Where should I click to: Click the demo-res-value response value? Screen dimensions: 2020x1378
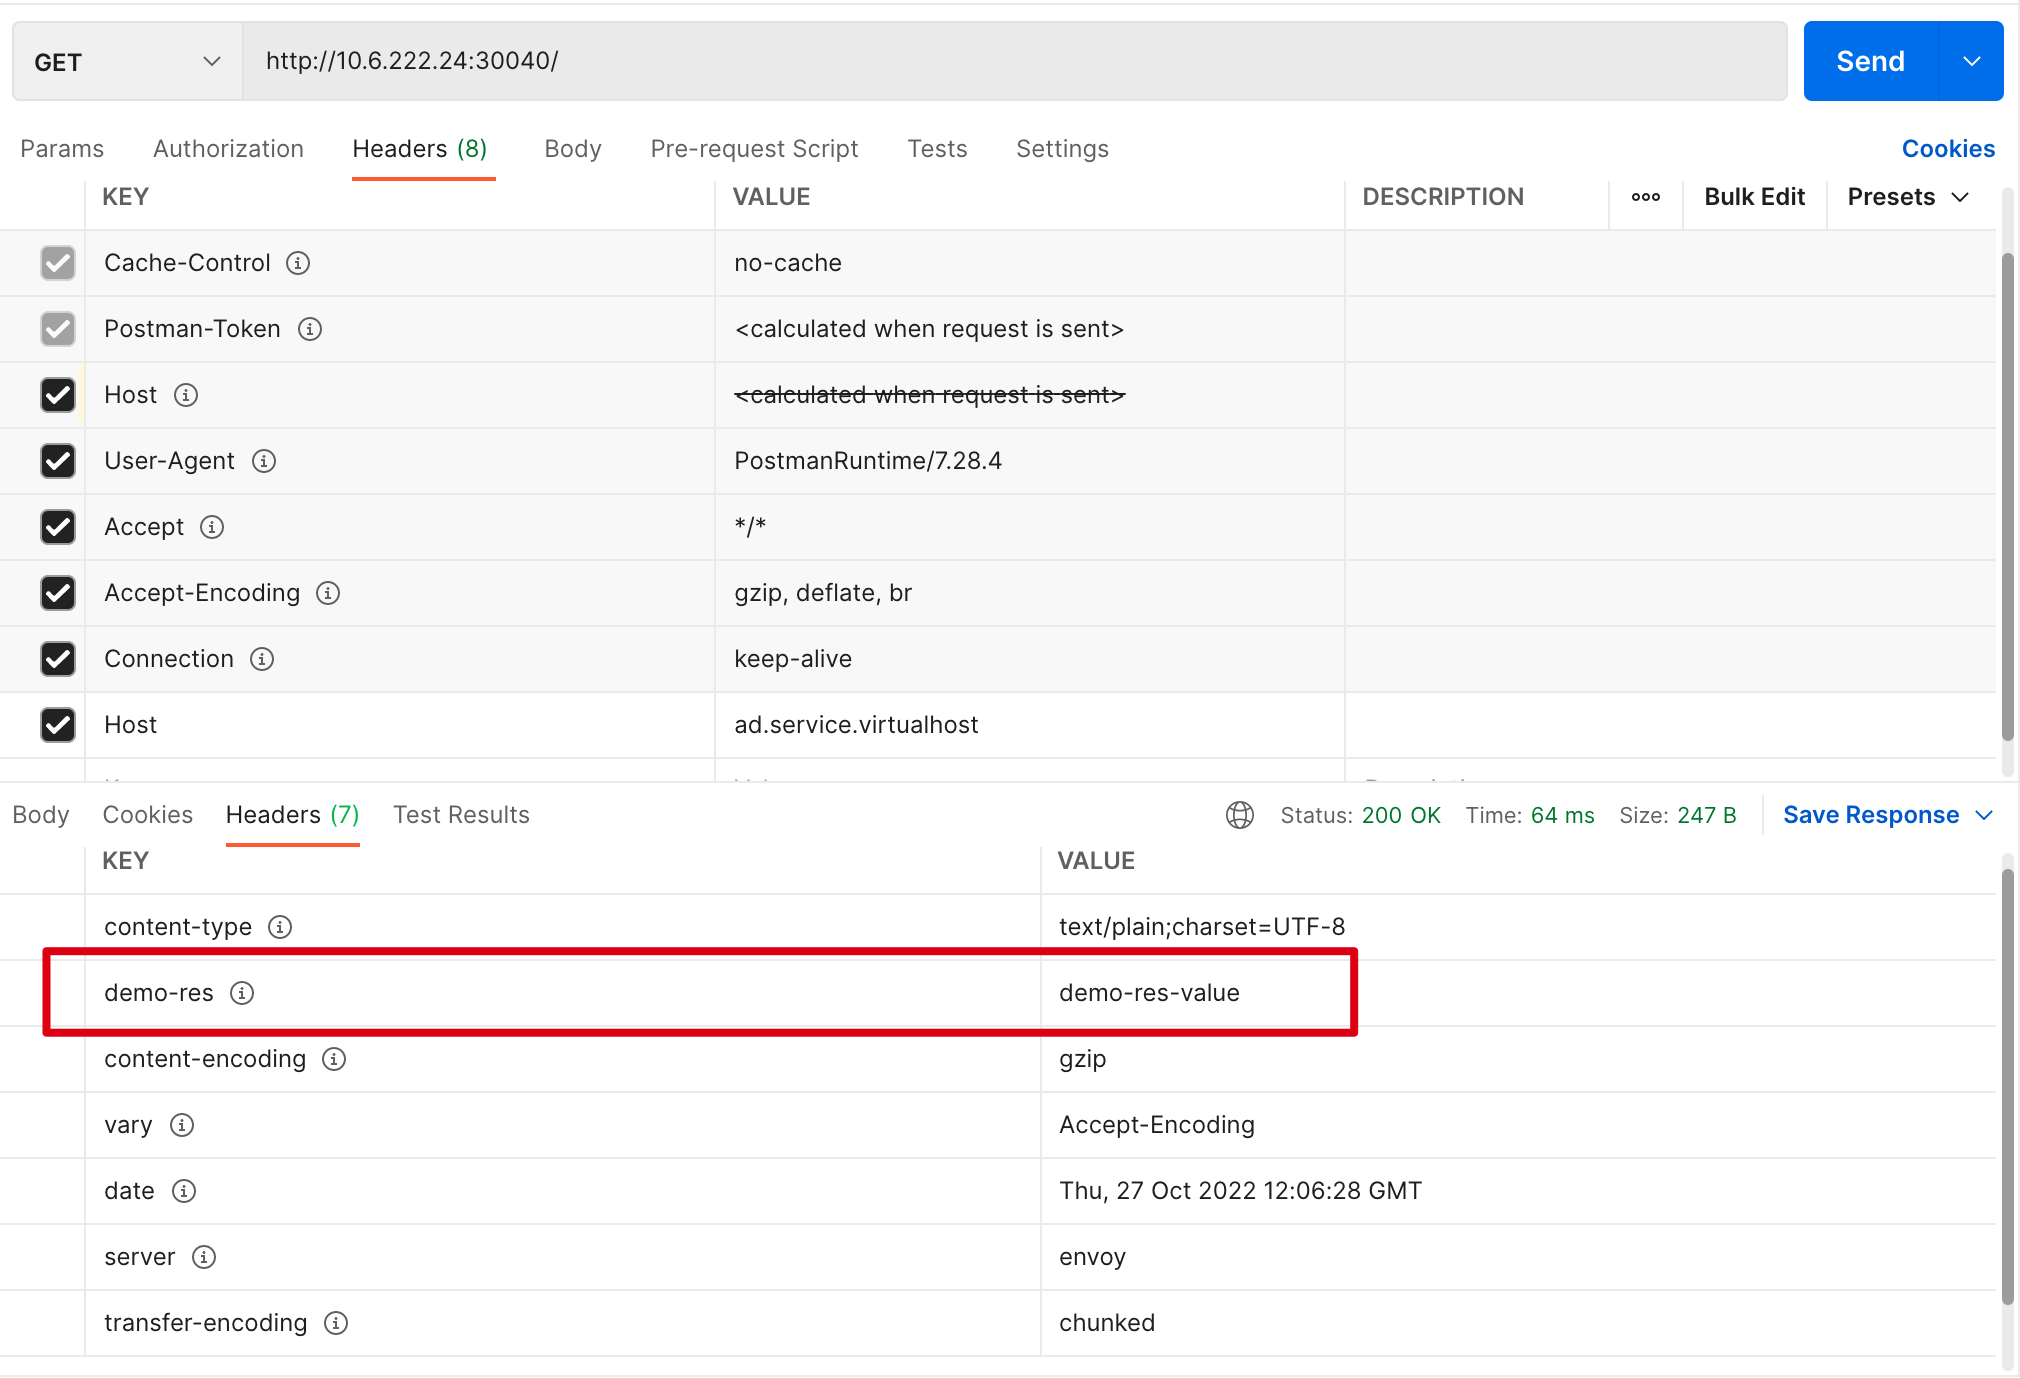(1149, 993)
